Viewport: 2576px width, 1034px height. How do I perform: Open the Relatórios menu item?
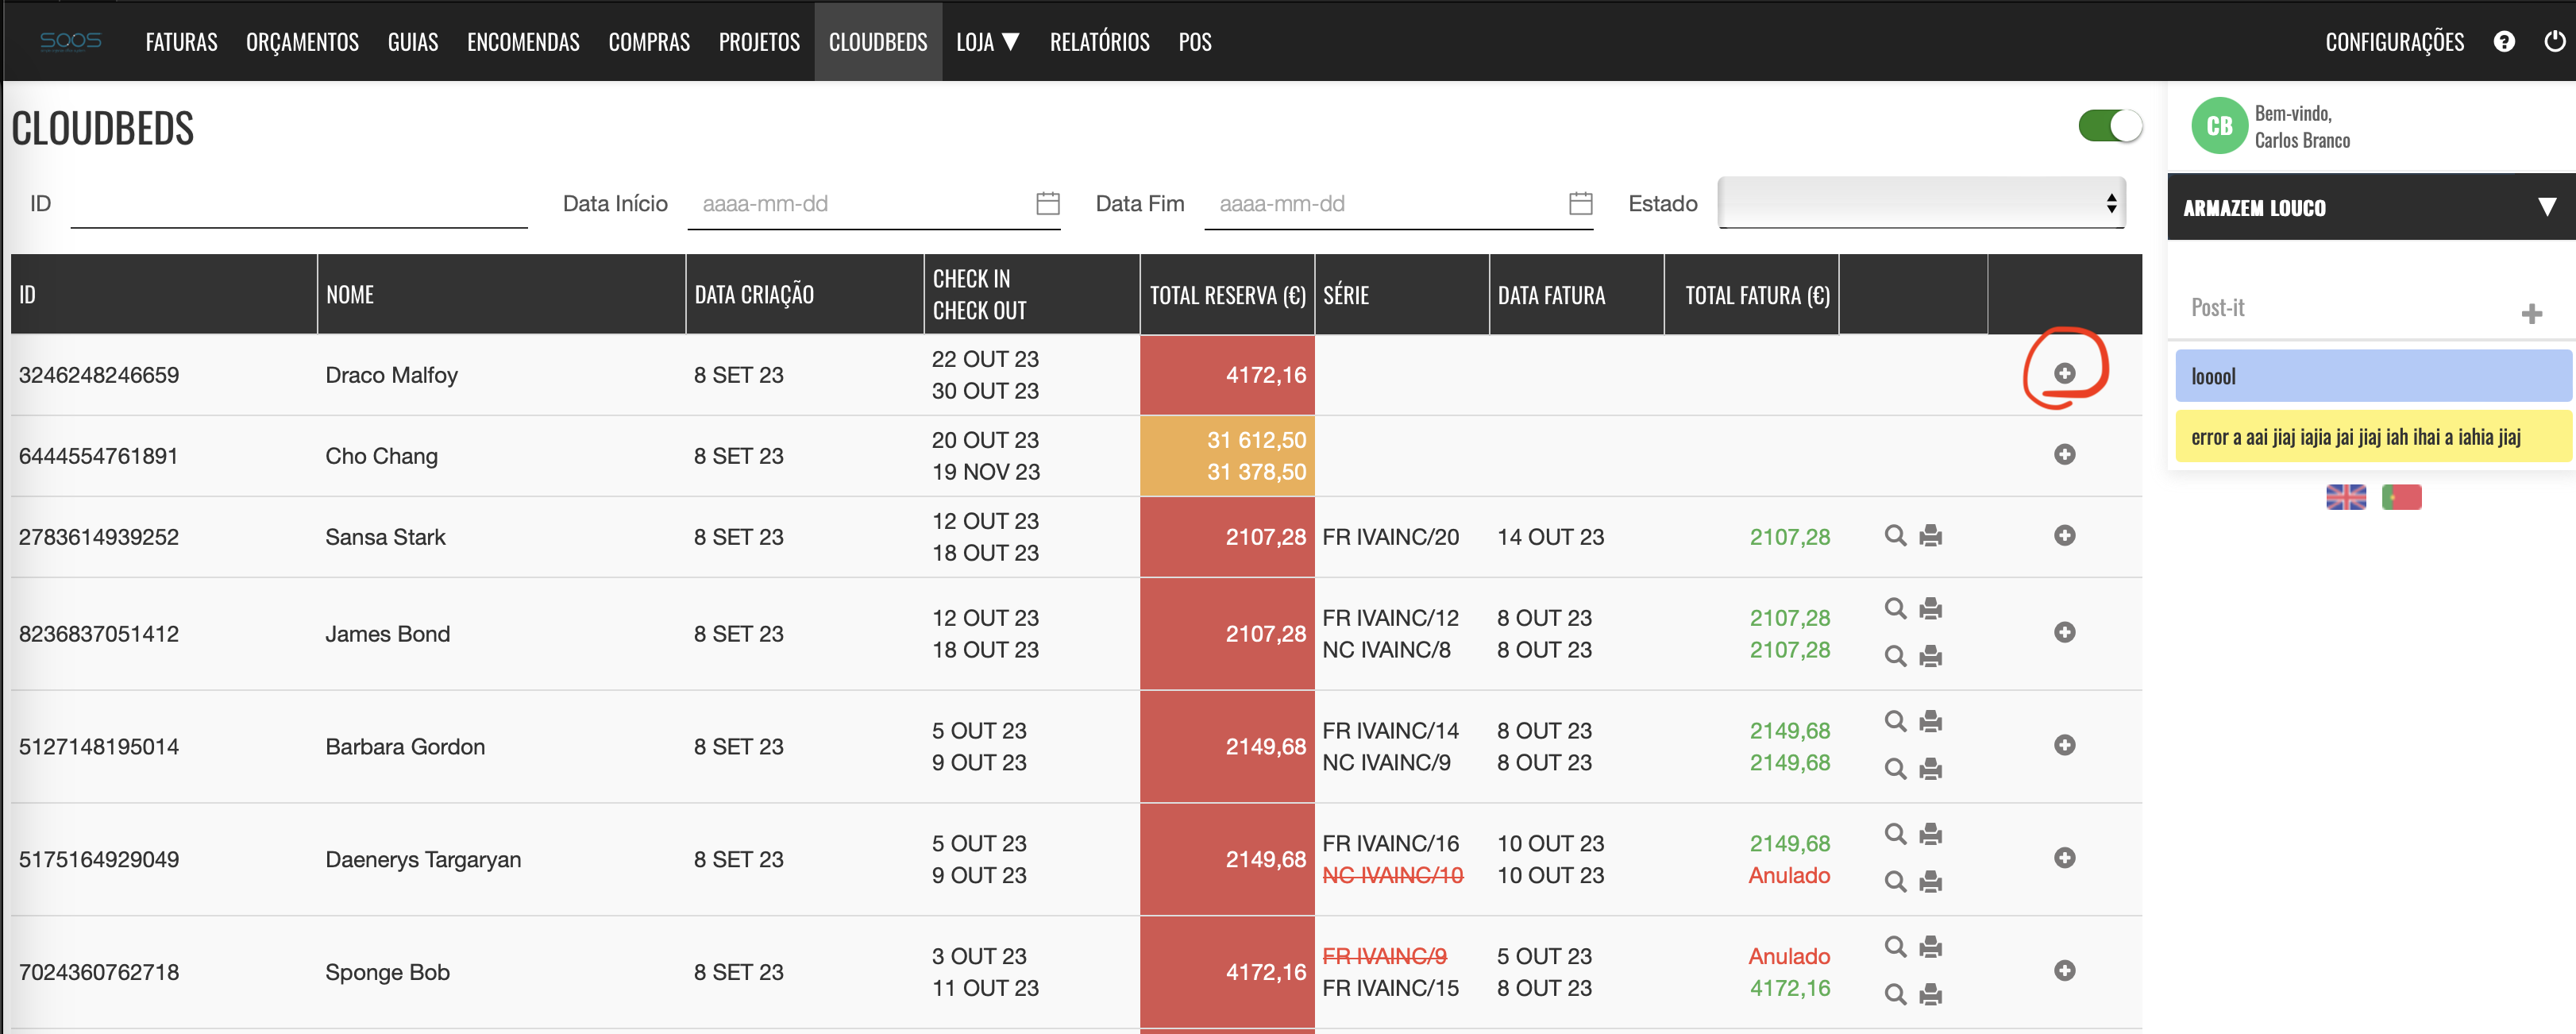point(1099,42)
